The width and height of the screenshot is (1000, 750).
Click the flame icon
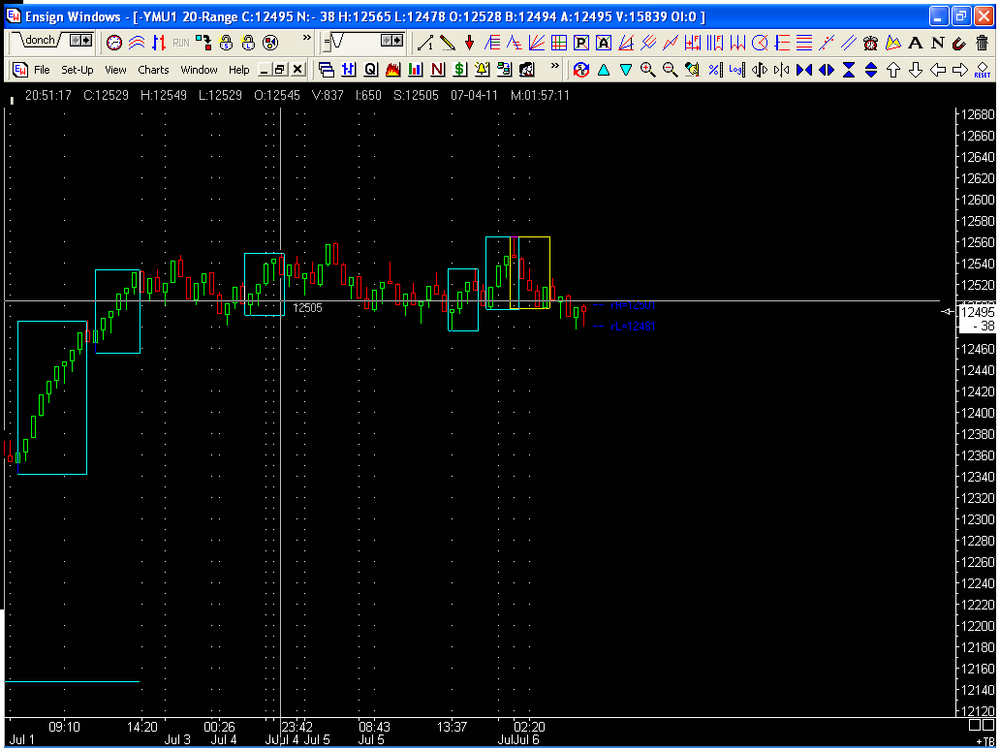(x=393, y=70)
